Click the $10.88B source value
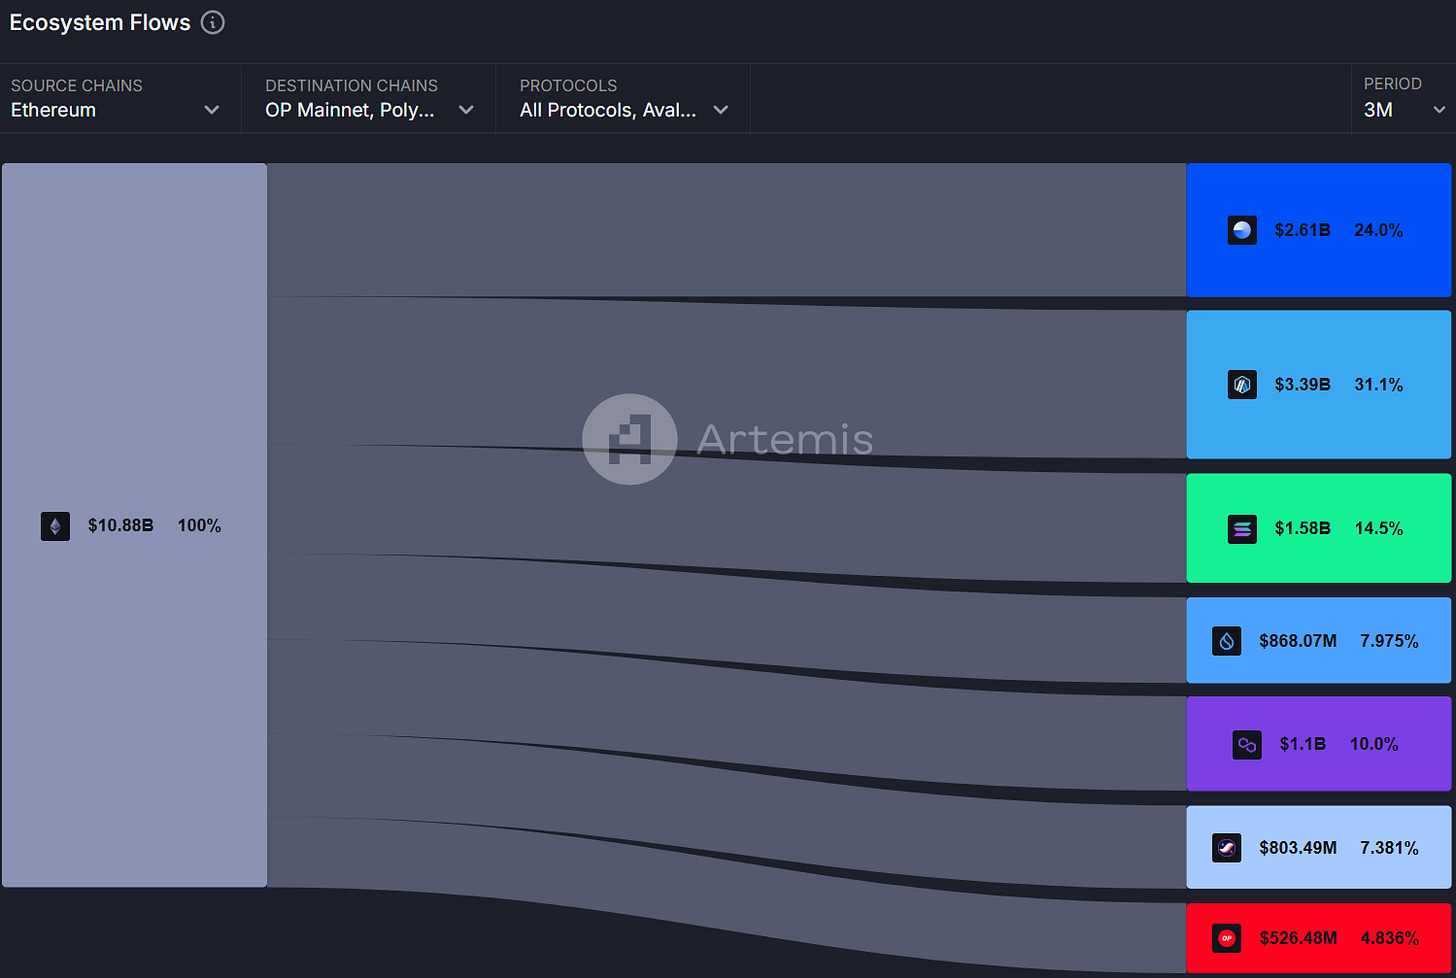 point(121,526)
